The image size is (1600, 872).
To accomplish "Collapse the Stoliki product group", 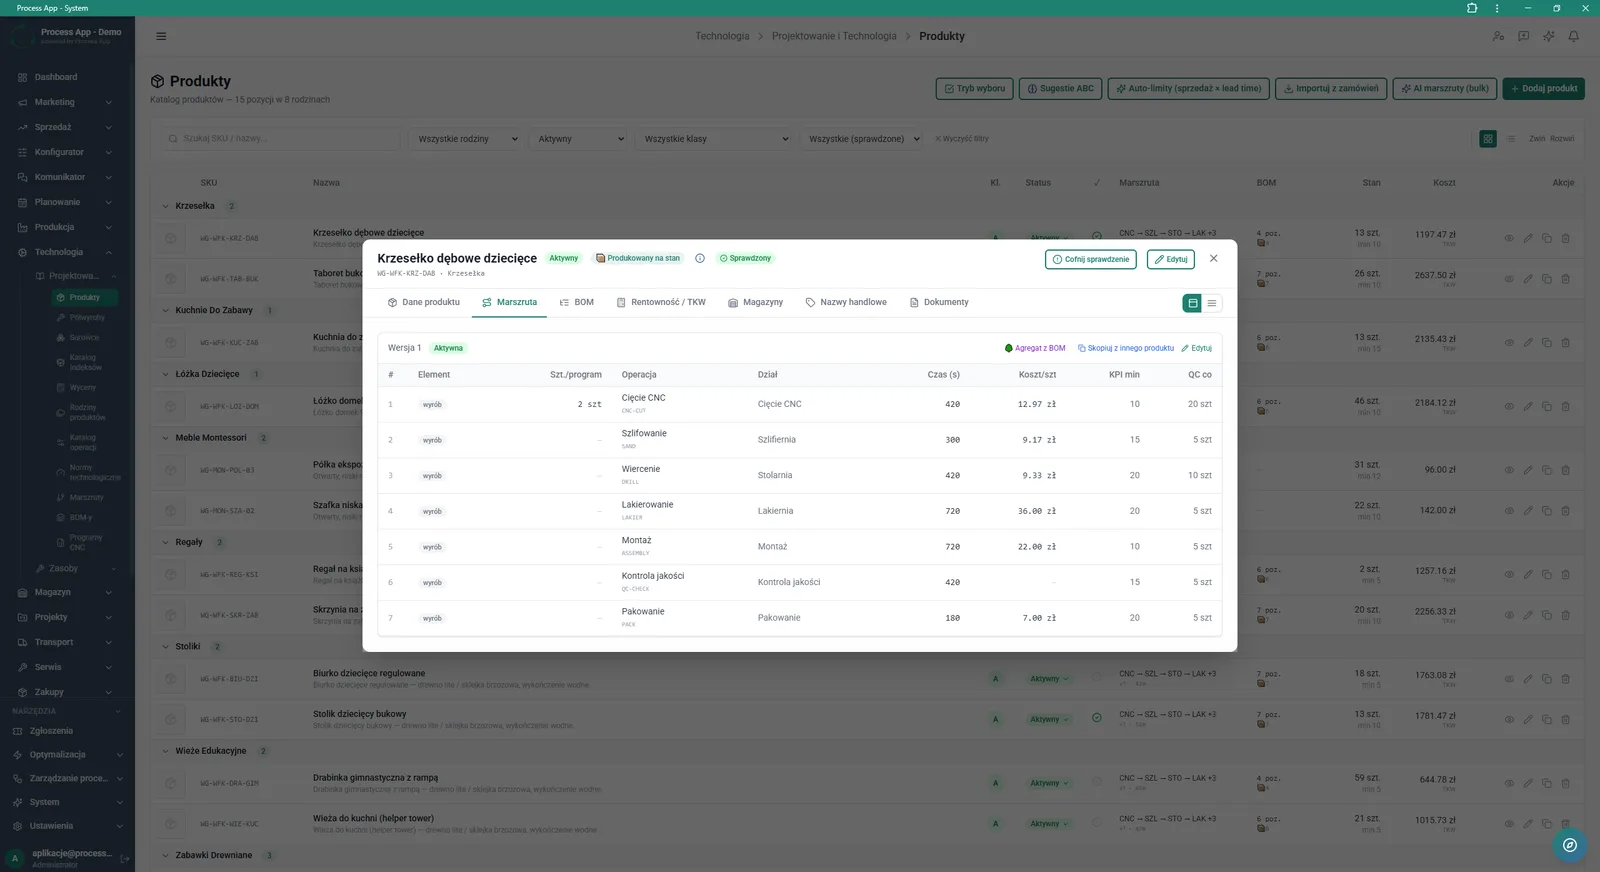I will (x=166, y=647).
